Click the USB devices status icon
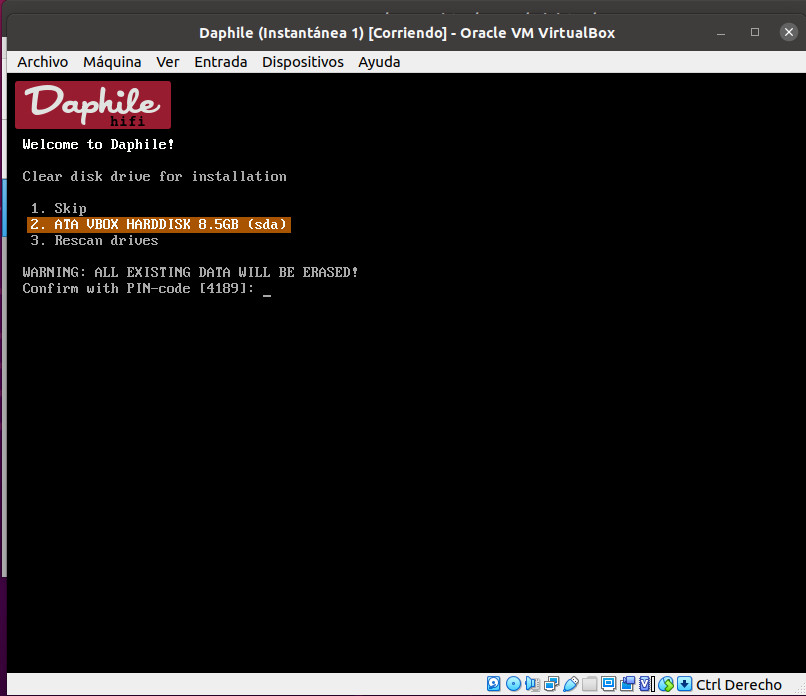 pyautogui.click(x=571, y=684)
